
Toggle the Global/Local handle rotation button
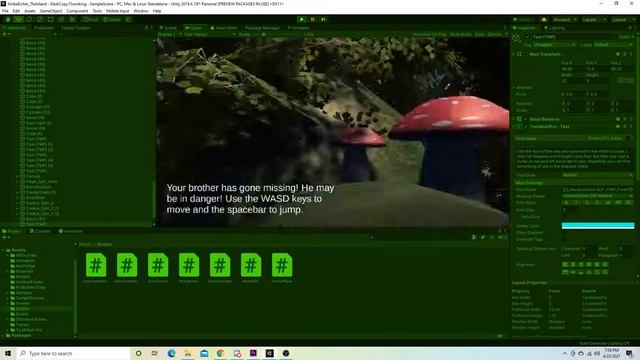(112, 19)
